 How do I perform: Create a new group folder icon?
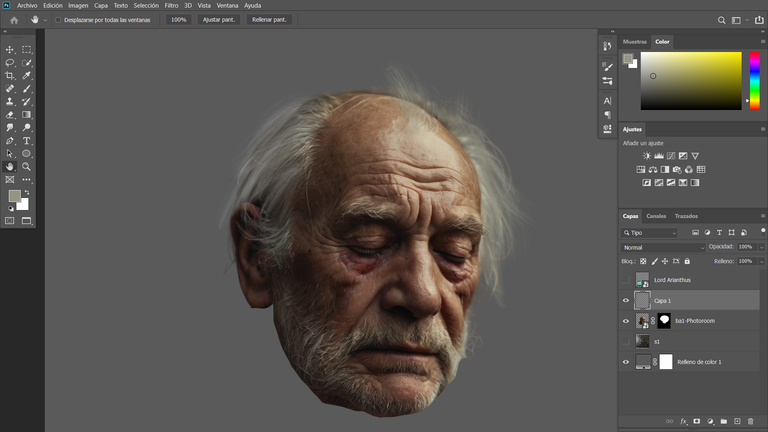click(x=723, y=421)
